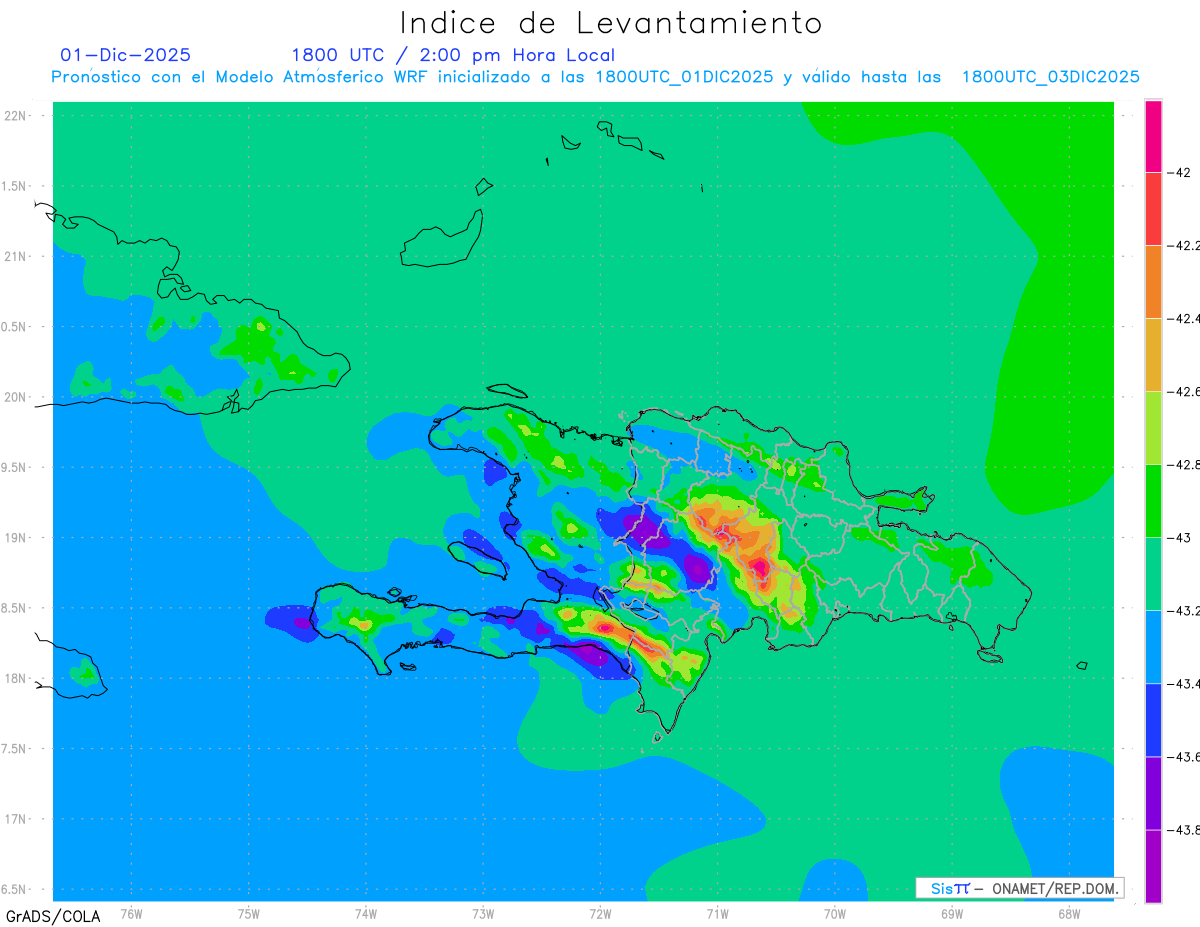The width and height of the screenshot is (1200, 927).
Task: Click the '75W' longitude label
Action: click(249, 913)
